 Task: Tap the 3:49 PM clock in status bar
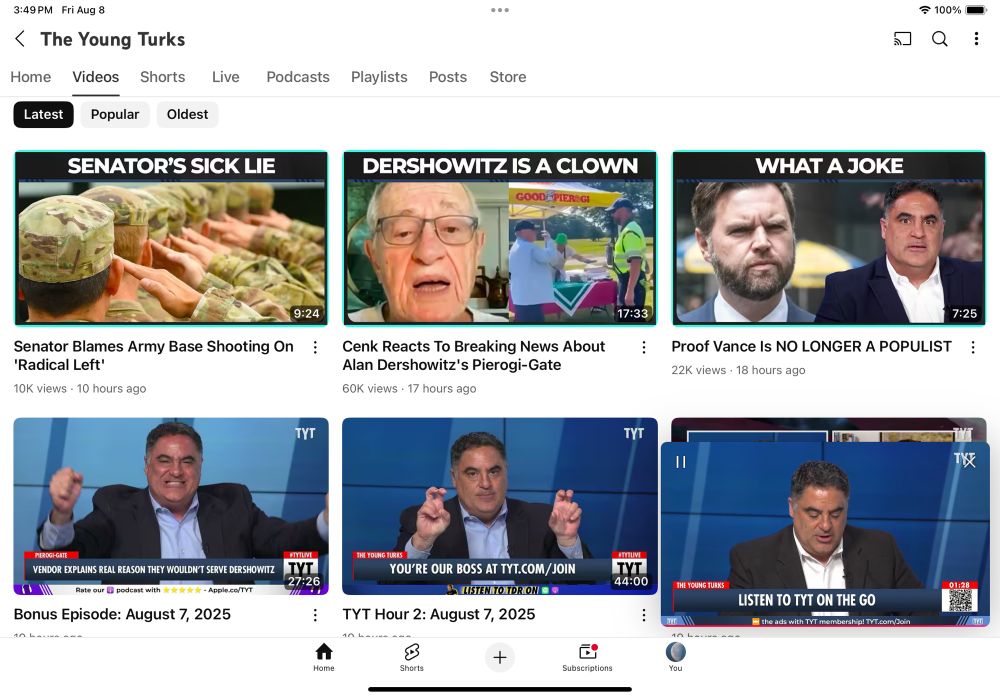point(33,10)
